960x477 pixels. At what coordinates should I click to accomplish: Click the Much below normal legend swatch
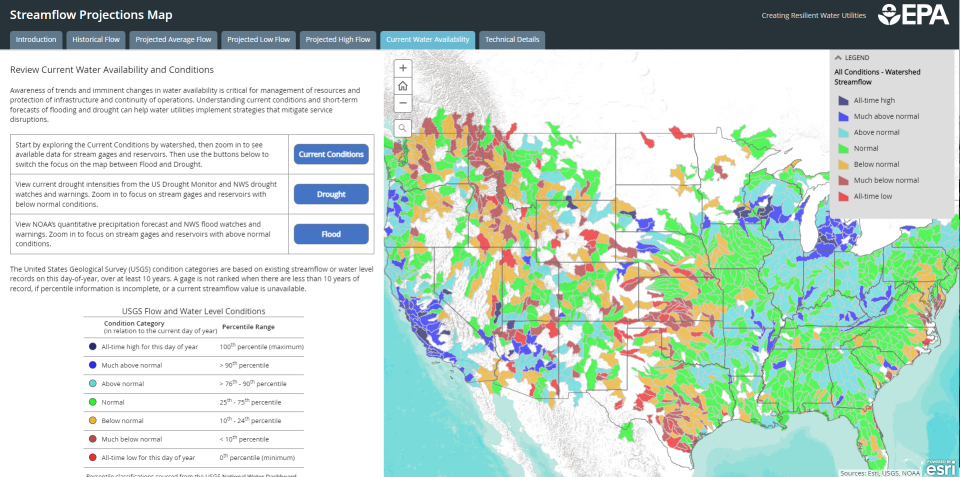click(843, 180)
